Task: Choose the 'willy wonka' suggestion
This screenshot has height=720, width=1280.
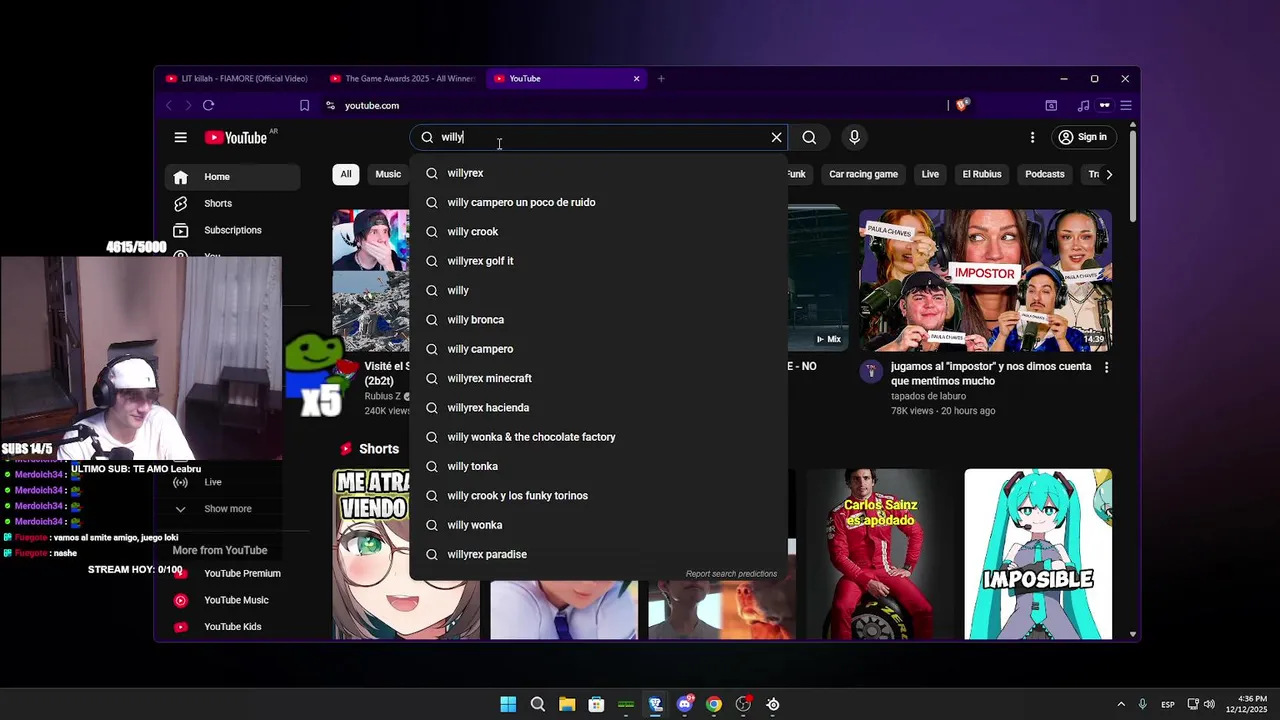Action: click(598, 525)
